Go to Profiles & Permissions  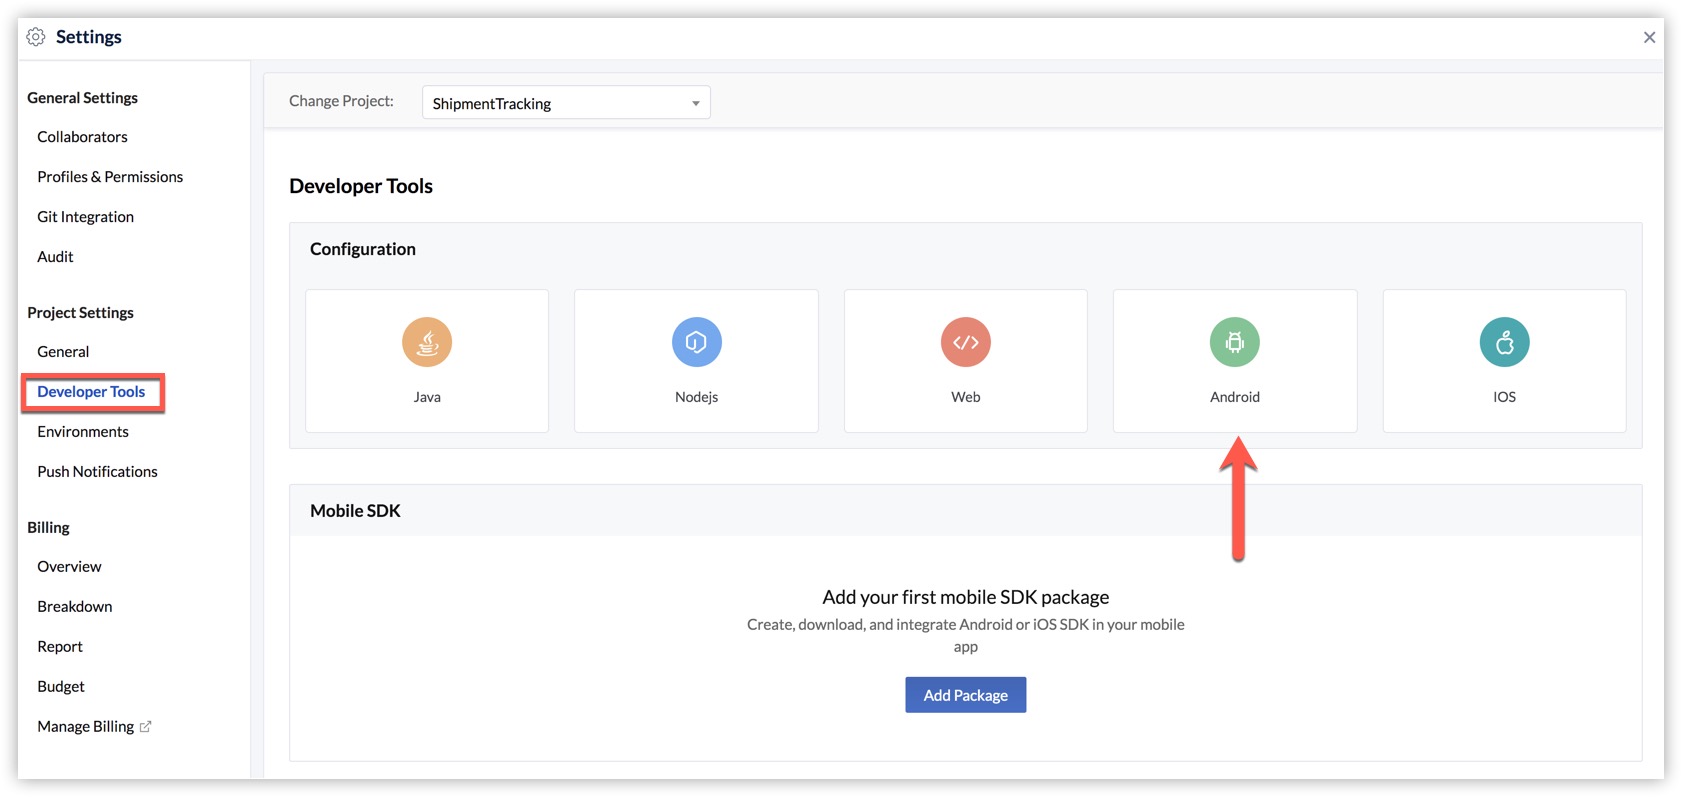pyautogui.click(x=110, y=177)
